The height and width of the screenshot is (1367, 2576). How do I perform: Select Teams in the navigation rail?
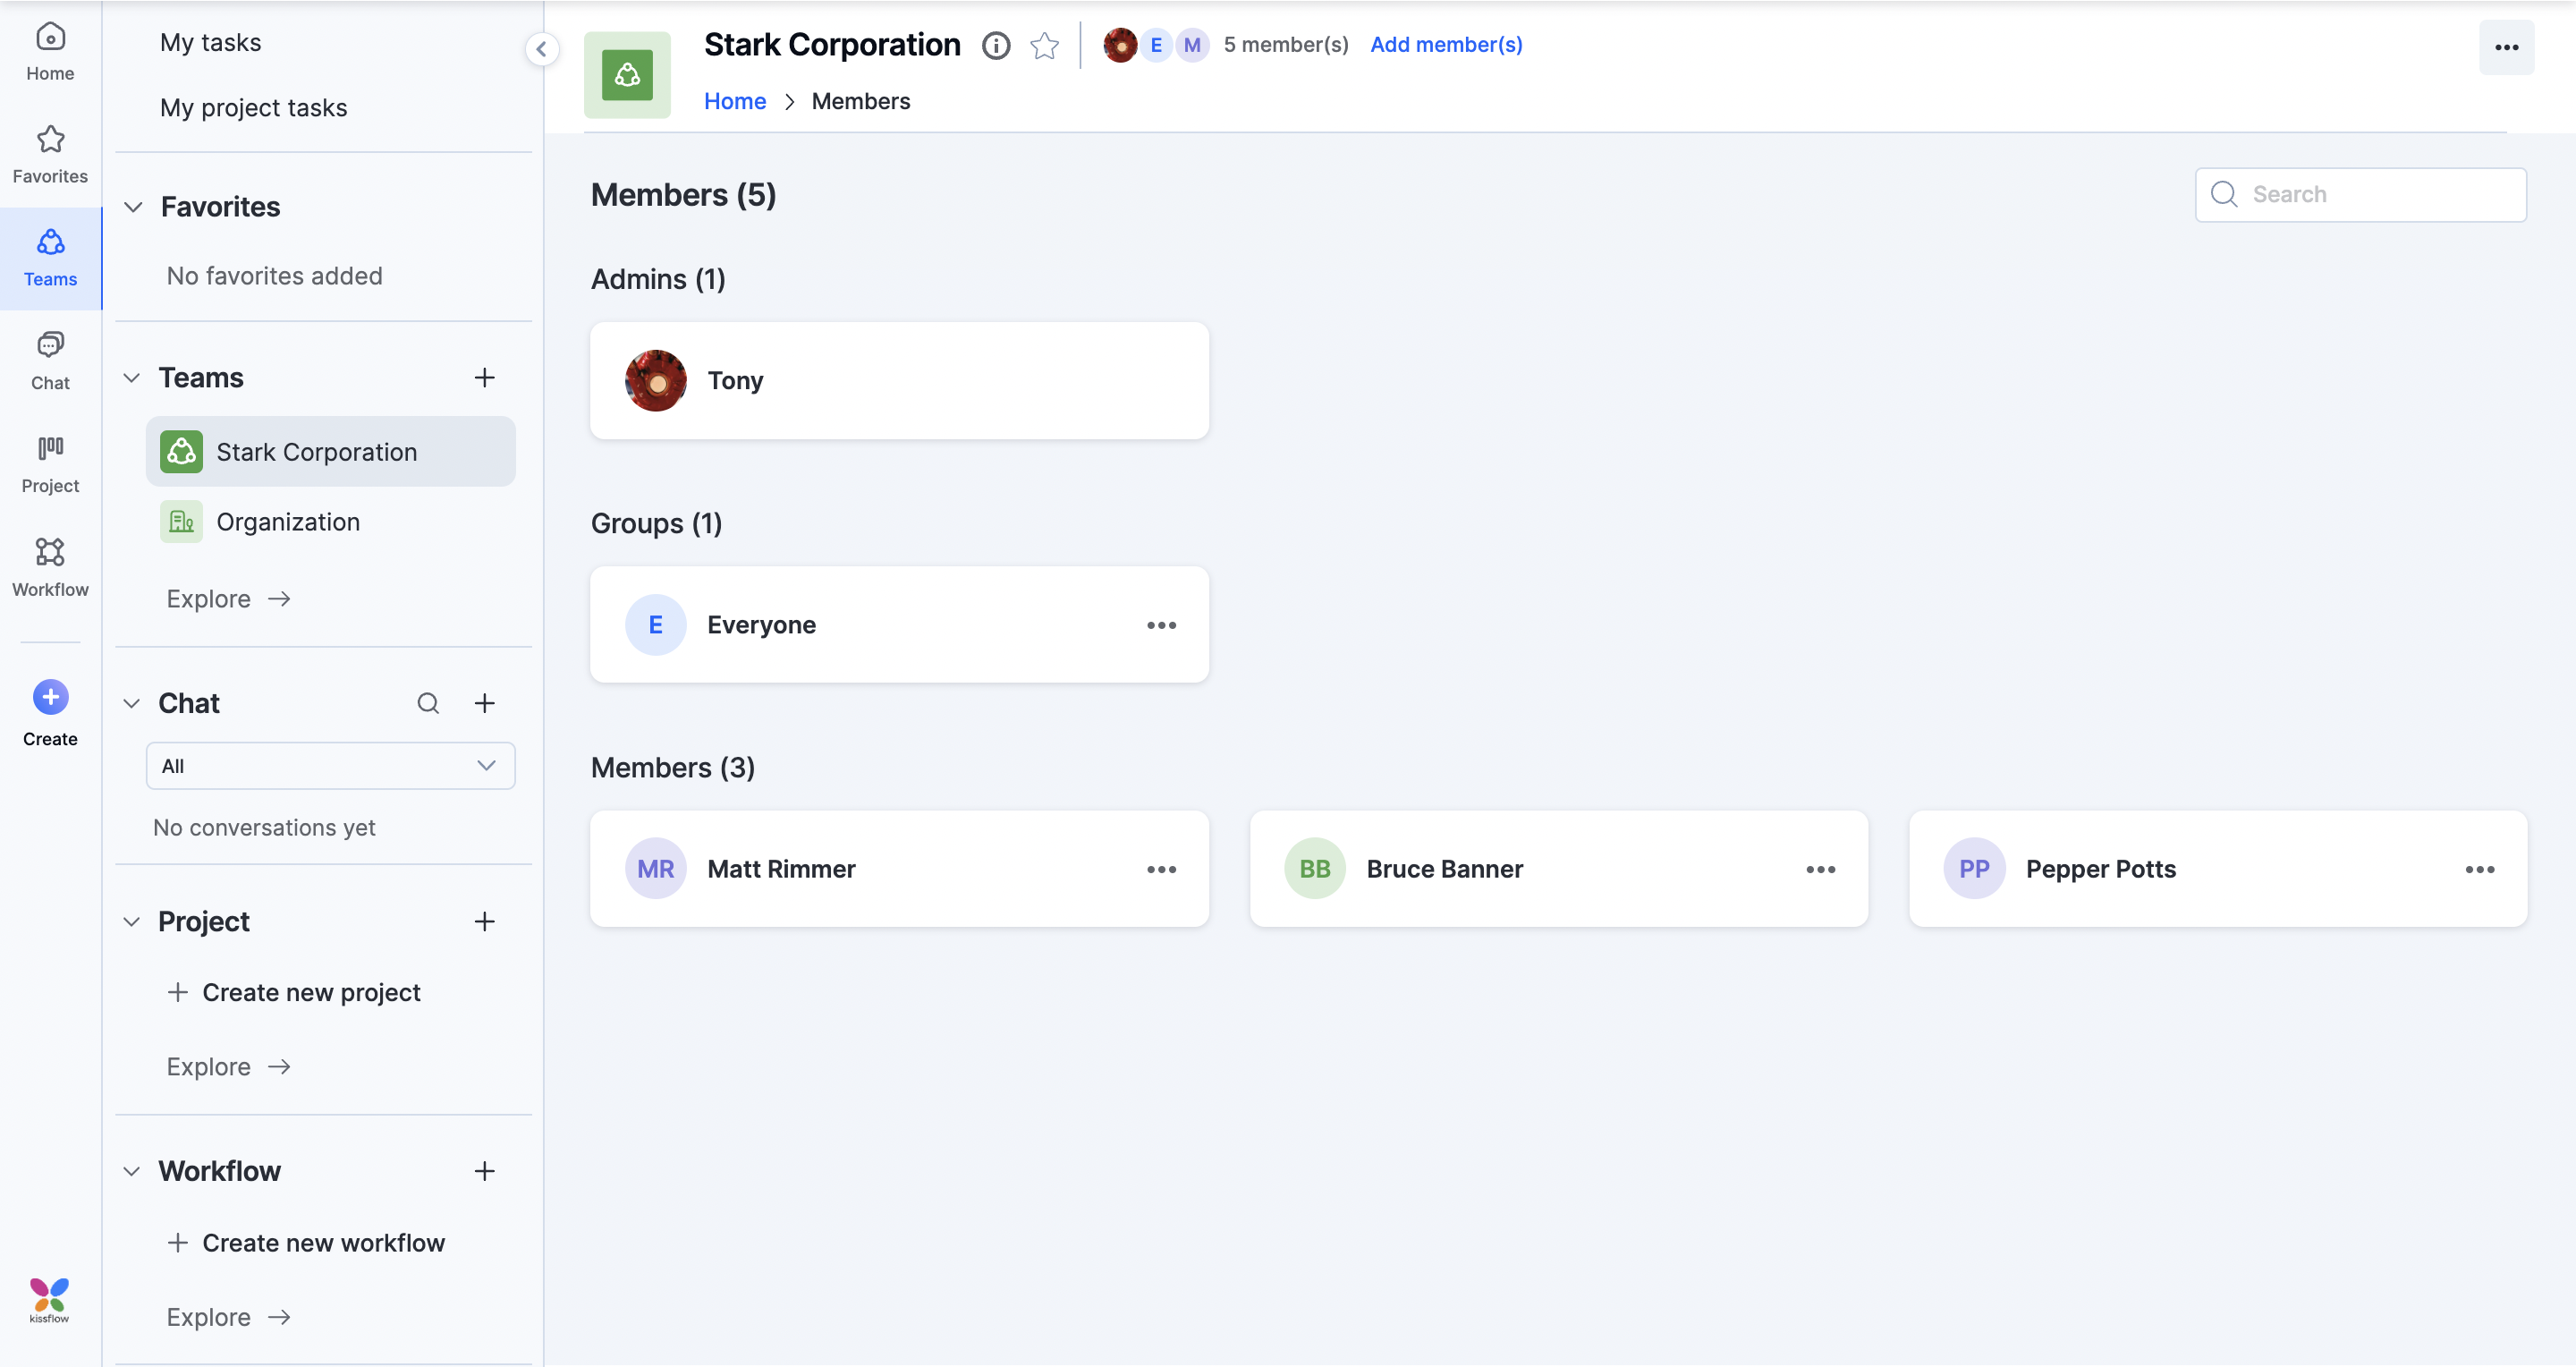click(50, 258)
